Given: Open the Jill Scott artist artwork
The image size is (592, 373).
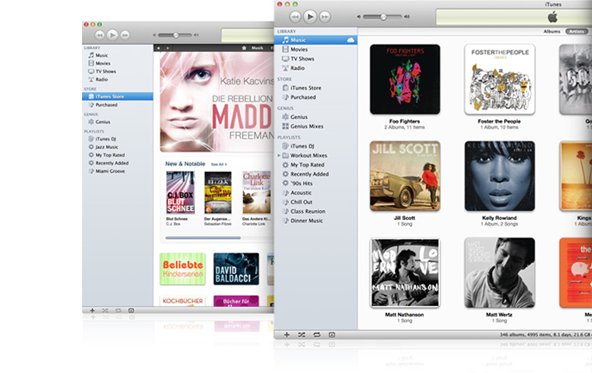Looking at the screenshot, I should (x=405, y=176).
